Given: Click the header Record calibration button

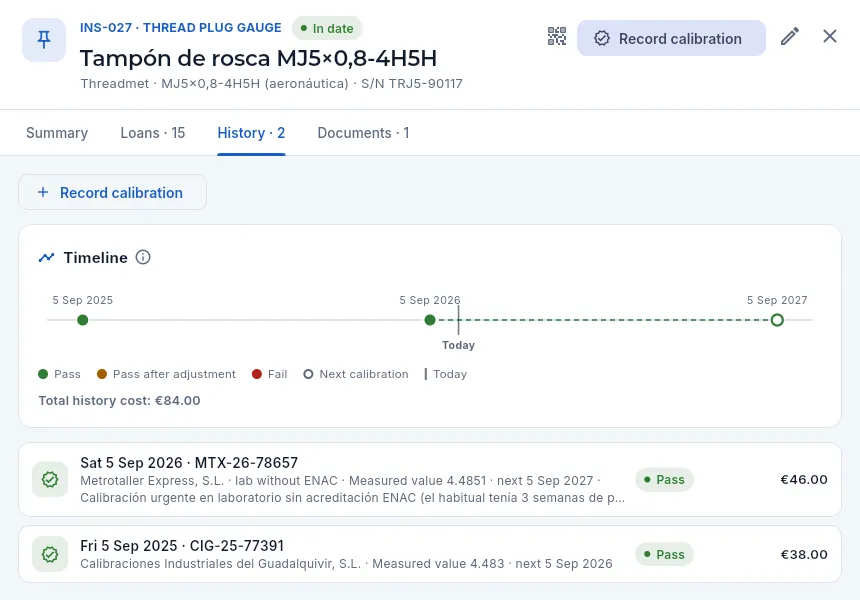Looking at the screenshot, I should click(671, 38).
